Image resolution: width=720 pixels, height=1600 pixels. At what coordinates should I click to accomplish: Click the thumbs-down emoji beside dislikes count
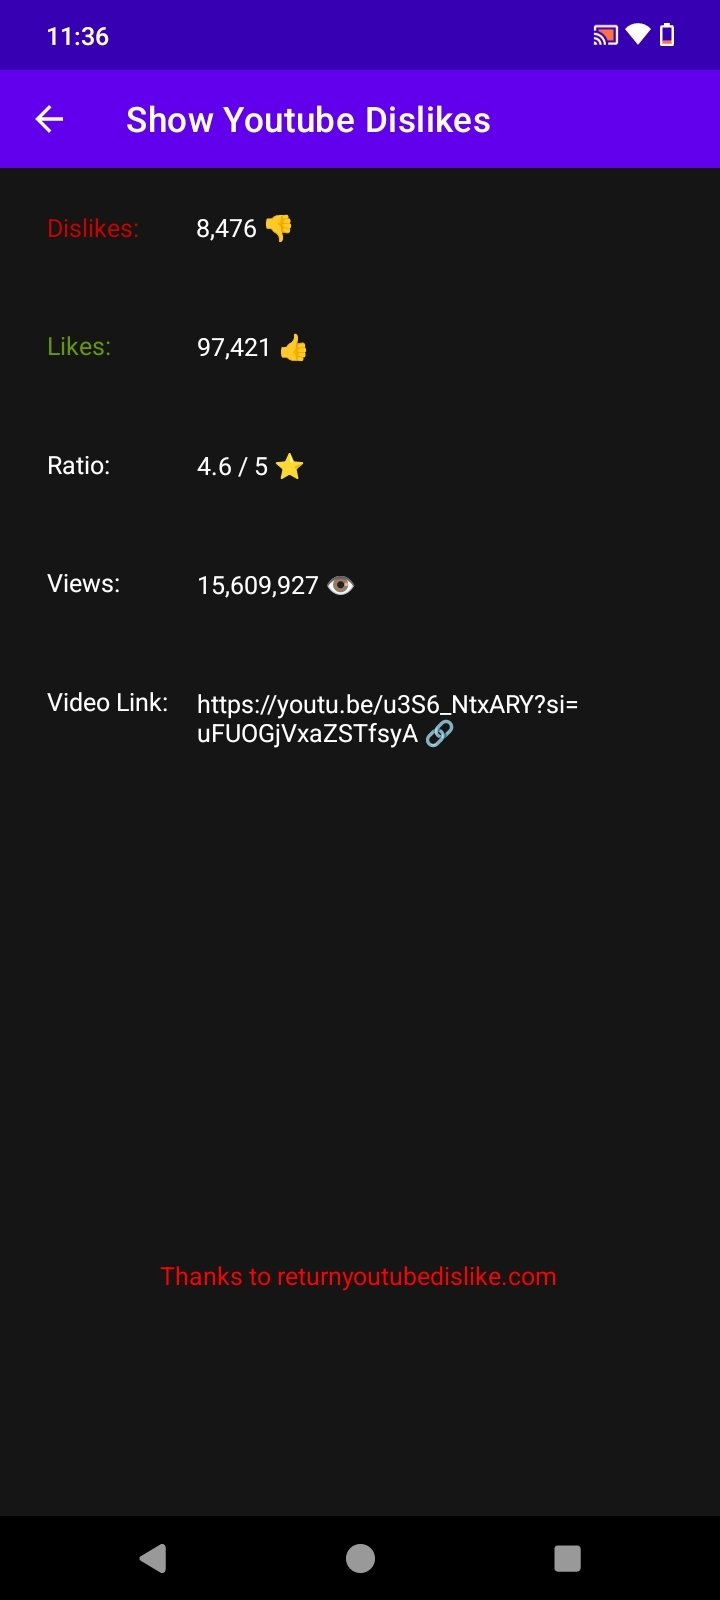point(279,228)
